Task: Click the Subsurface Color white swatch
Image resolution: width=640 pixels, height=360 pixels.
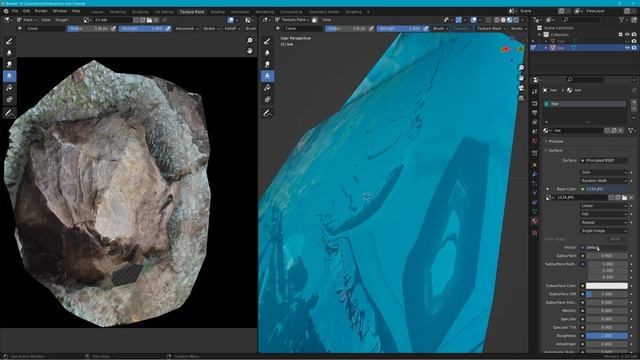Action: tap(607, 286)
